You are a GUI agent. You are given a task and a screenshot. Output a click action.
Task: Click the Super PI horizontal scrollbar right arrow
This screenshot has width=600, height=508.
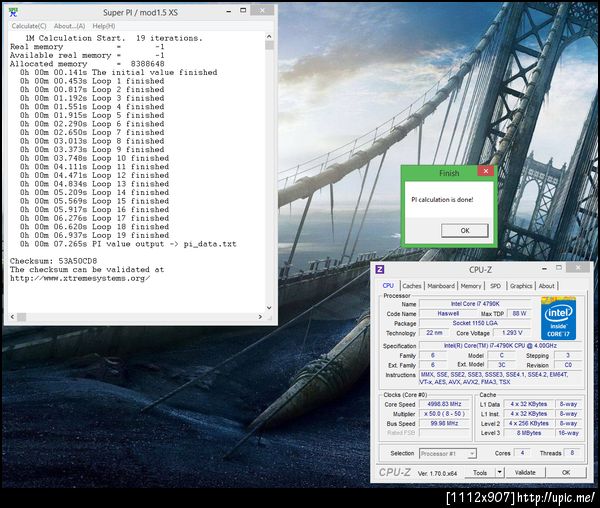(x=260, y=317)
